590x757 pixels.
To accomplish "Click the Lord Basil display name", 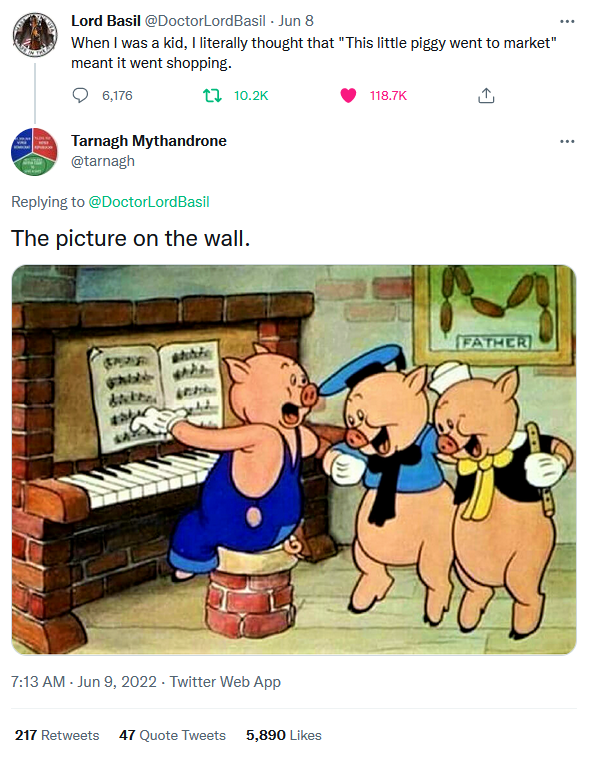I will tap(106, 21).
